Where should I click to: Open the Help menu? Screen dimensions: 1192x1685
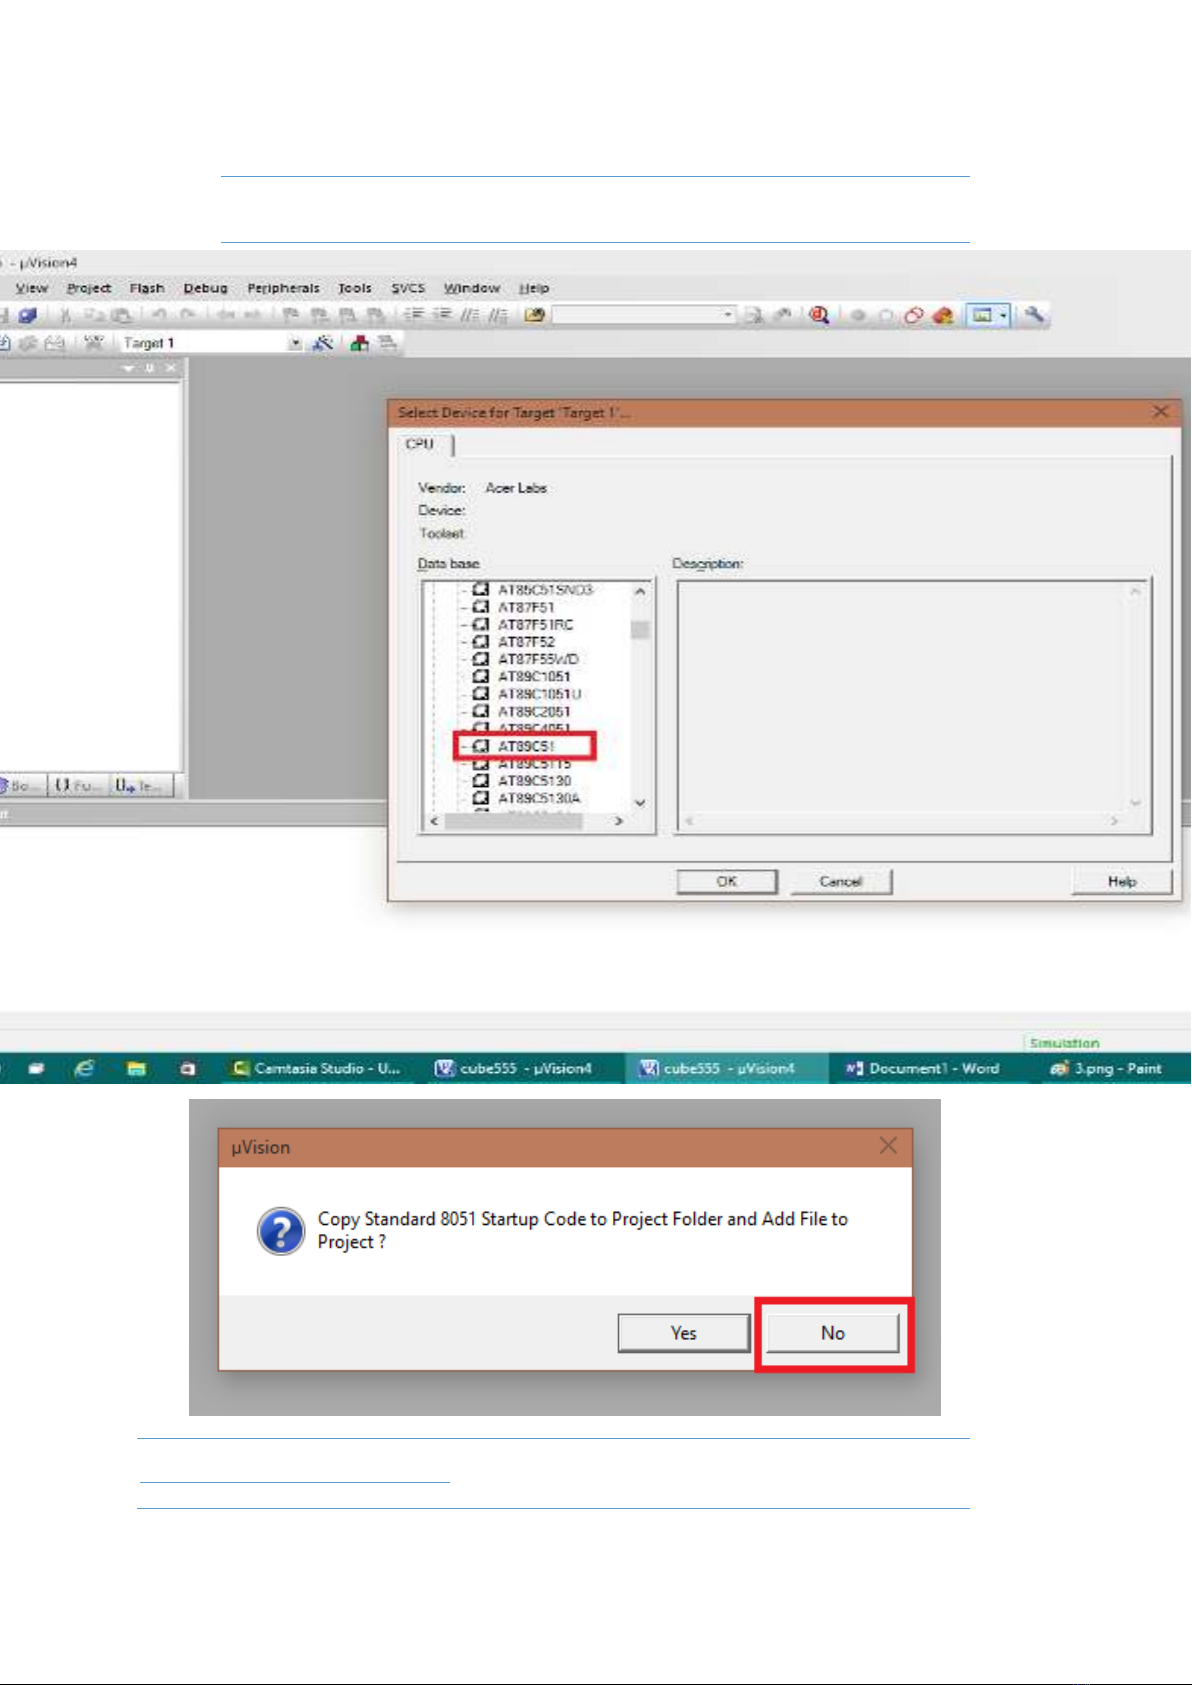534,288
